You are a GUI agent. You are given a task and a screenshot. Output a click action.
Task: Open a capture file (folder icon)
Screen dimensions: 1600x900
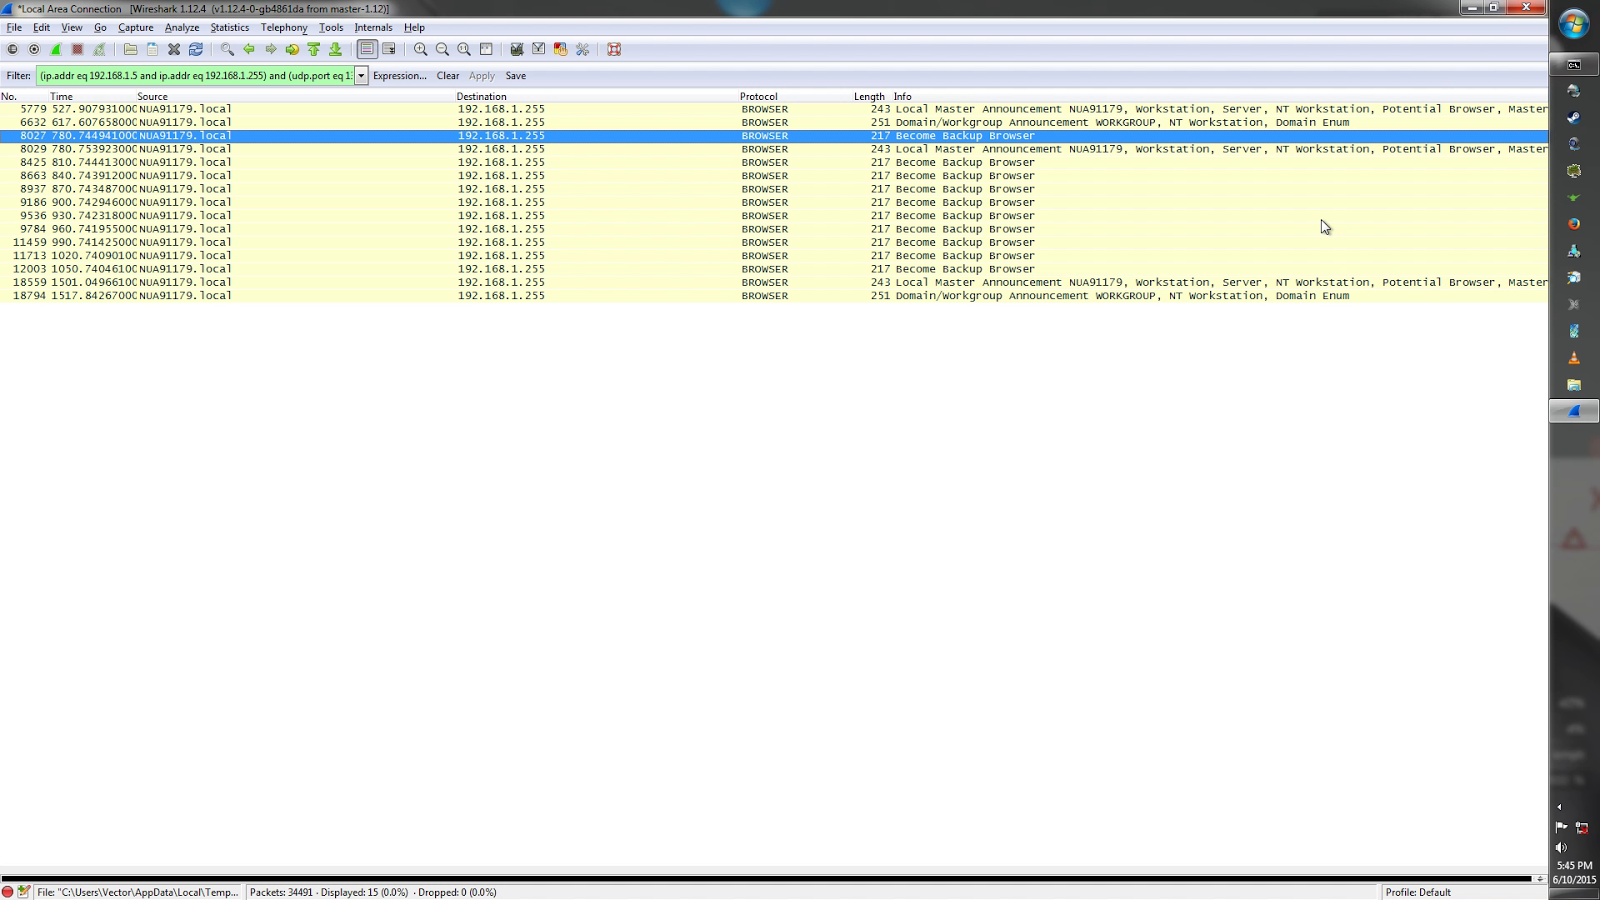point(130,49)
